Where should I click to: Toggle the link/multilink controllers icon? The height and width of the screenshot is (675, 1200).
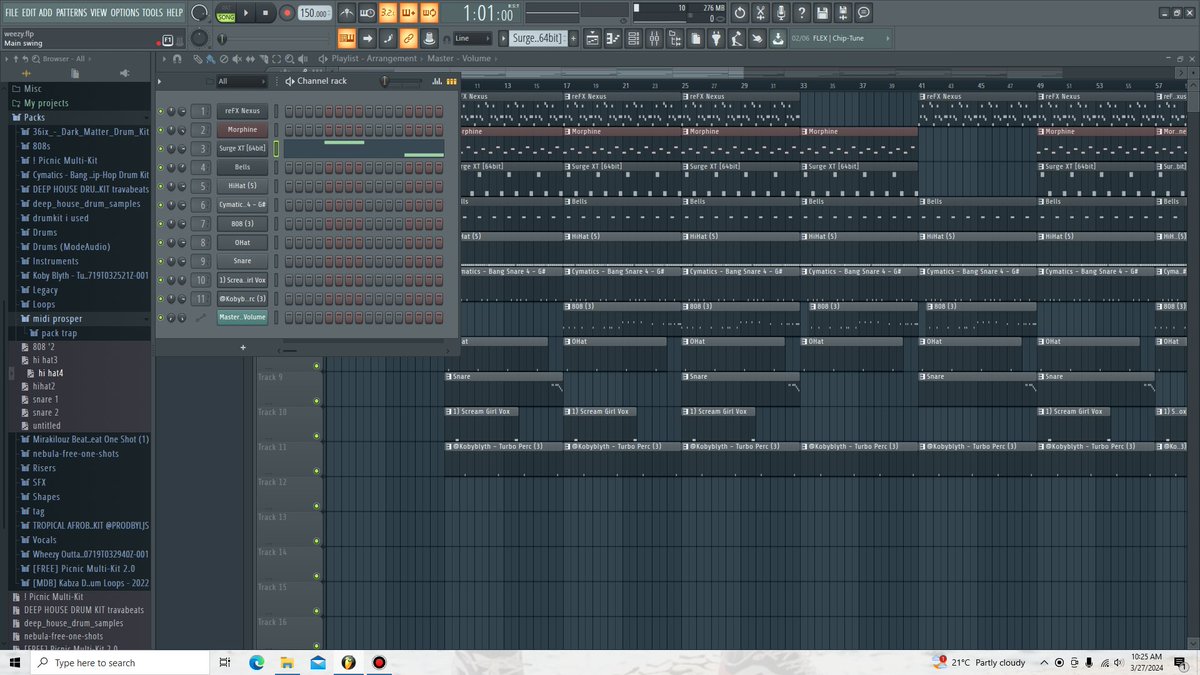[x=408, y=39]
